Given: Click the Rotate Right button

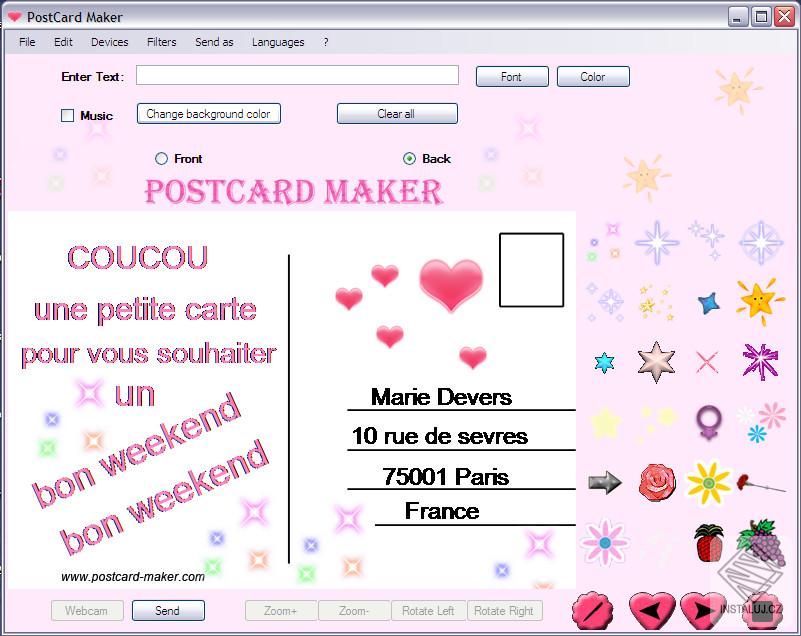Looking at the screenshot, I should tap(504, 610).
